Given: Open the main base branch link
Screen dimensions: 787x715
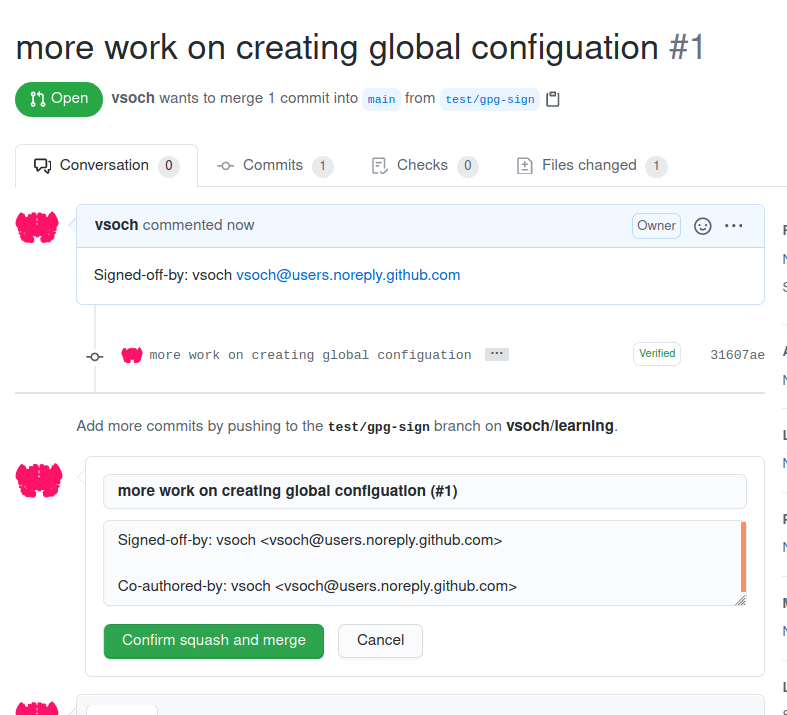Looking at the screenshot, I should tap(381, 99).
